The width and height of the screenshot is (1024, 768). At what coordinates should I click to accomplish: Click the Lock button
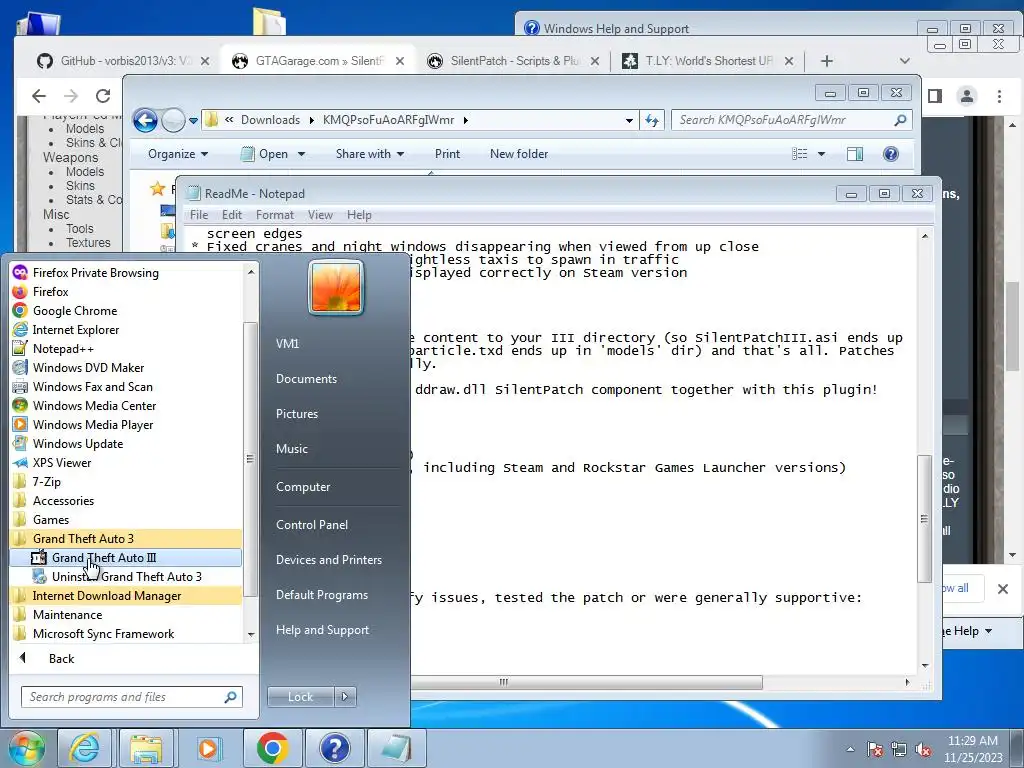tap(300, 697)
